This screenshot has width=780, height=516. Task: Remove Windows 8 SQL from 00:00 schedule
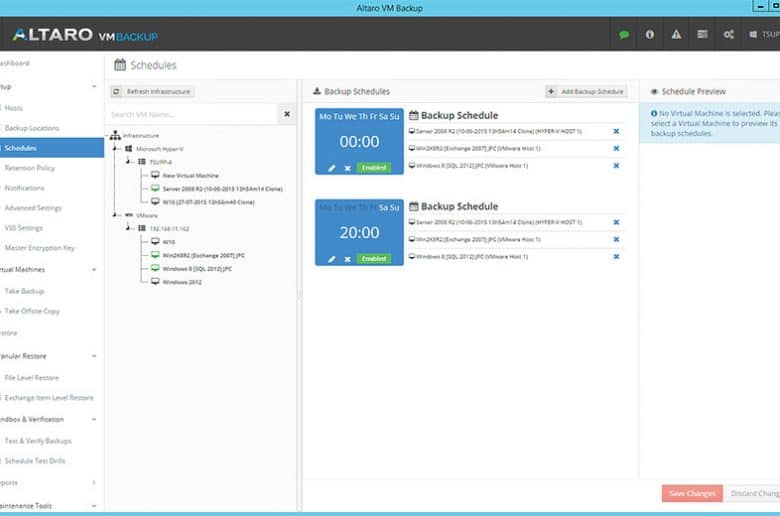[x=616, y=165]
